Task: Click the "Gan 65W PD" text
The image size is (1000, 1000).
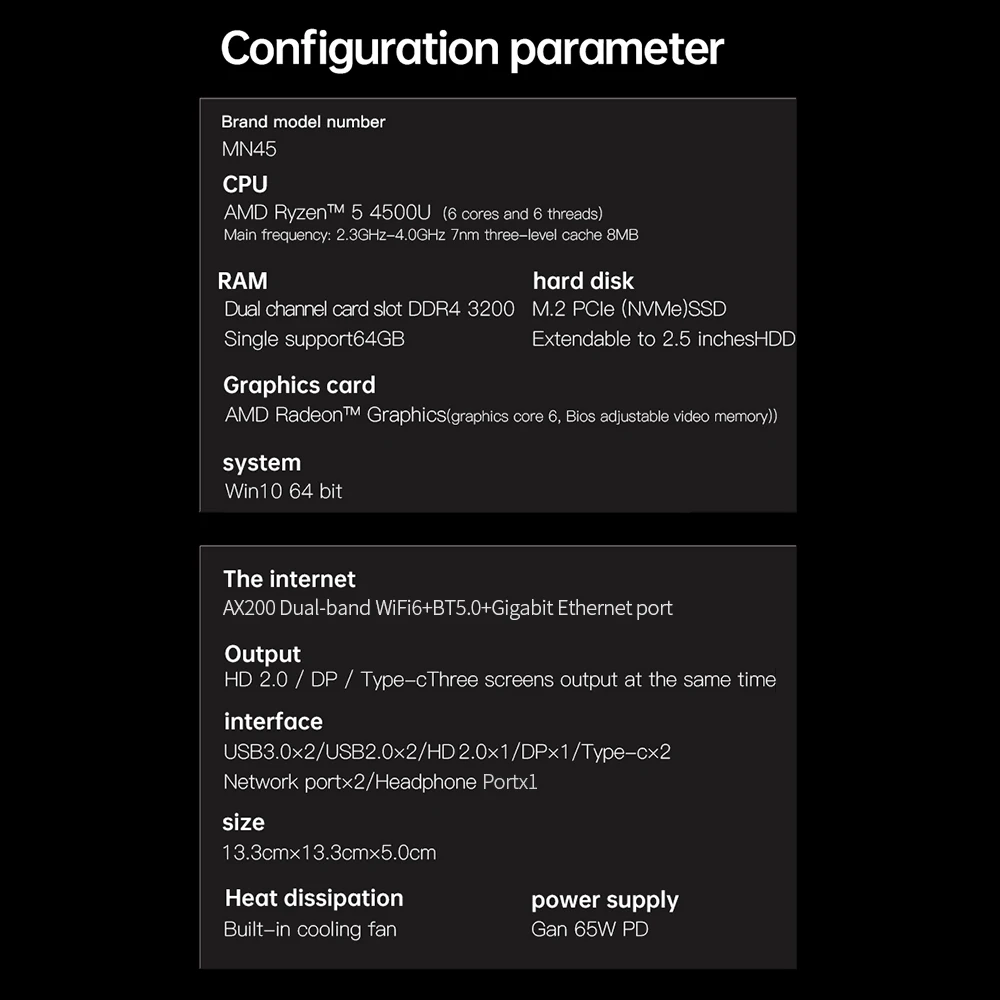Action: tap(590, 929)
